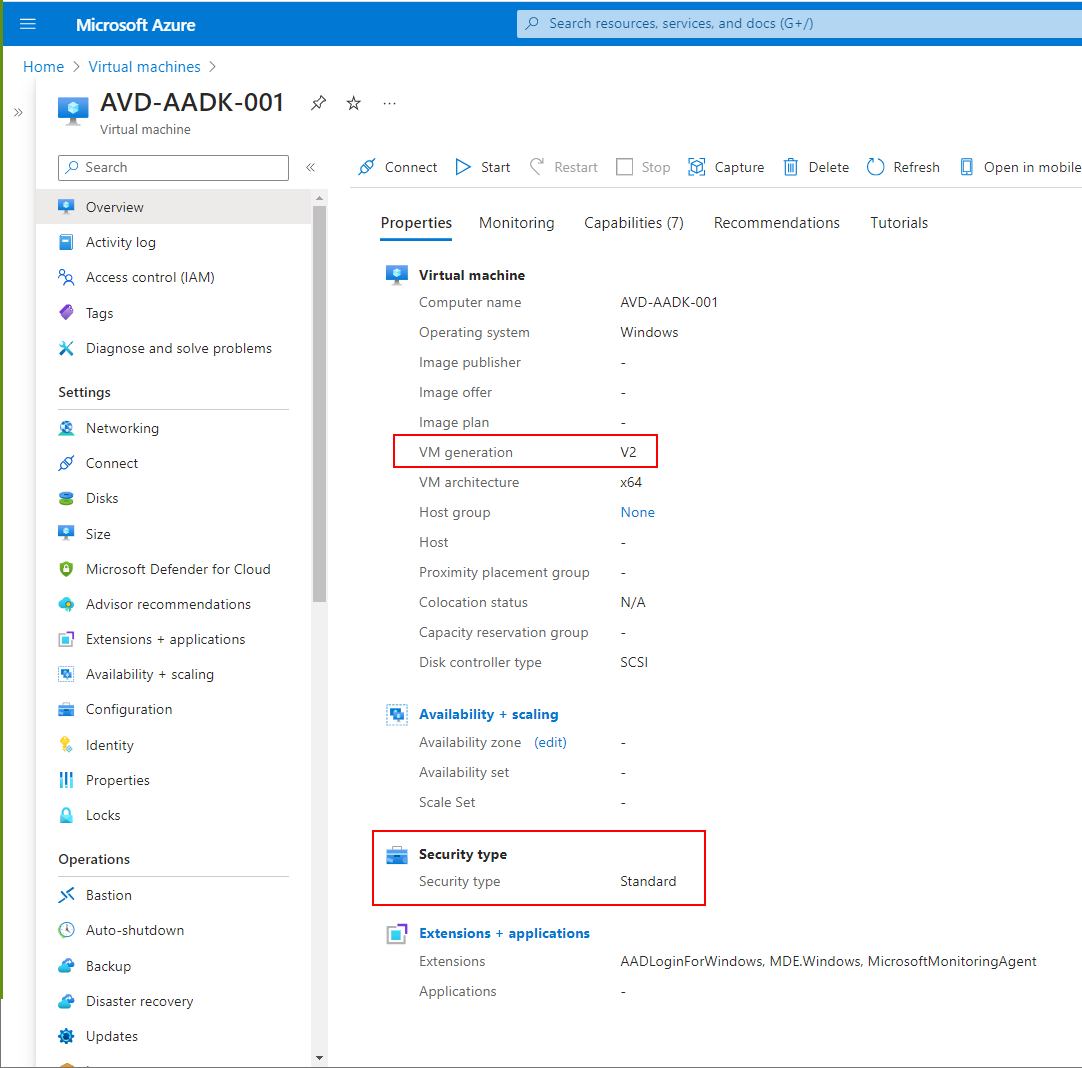Viewport: 1082px width, 1068px height.
Task: Open the Host group None link
Action: click(638, 512)
